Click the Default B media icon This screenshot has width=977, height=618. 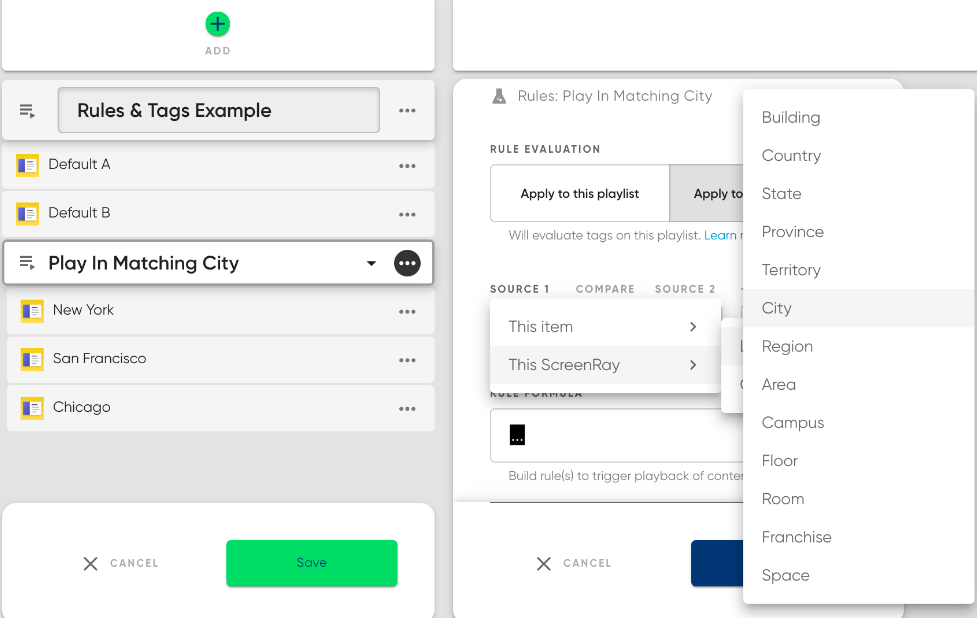pos(27,214)
